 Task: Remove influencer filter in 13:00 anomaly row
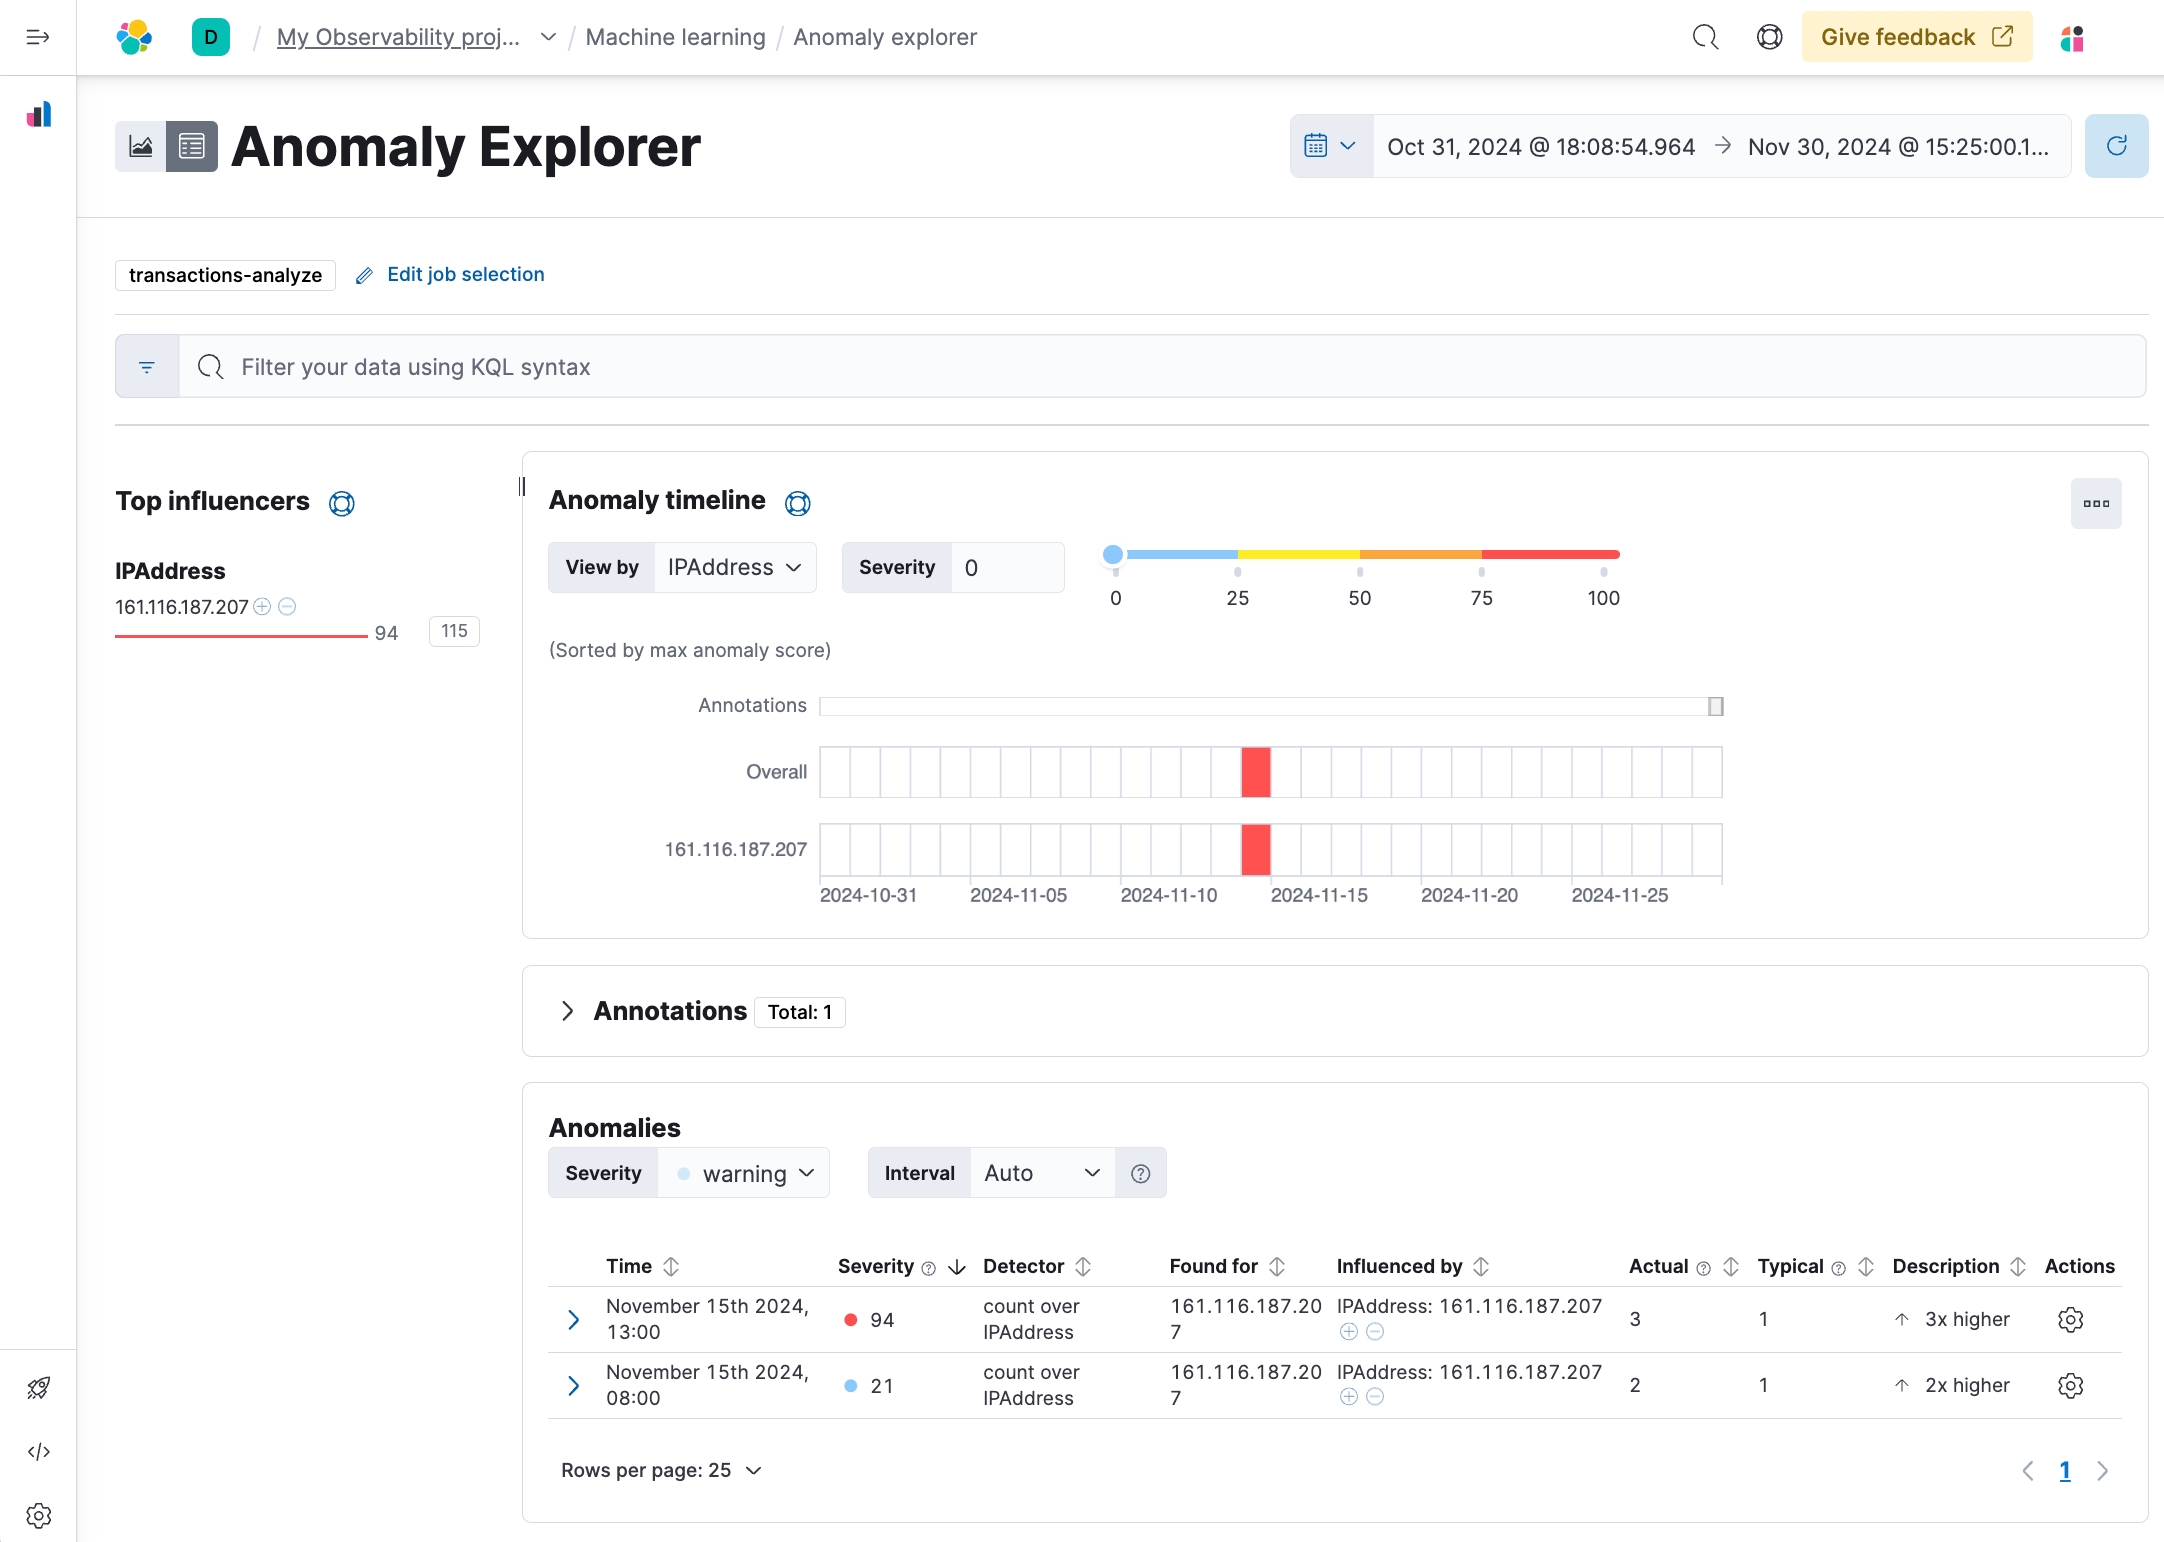pos(1375,1331)
